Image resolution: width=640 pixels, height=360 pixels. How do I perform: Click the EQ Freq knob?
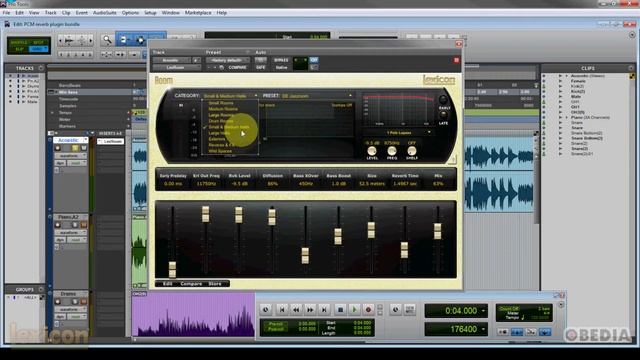392,151
